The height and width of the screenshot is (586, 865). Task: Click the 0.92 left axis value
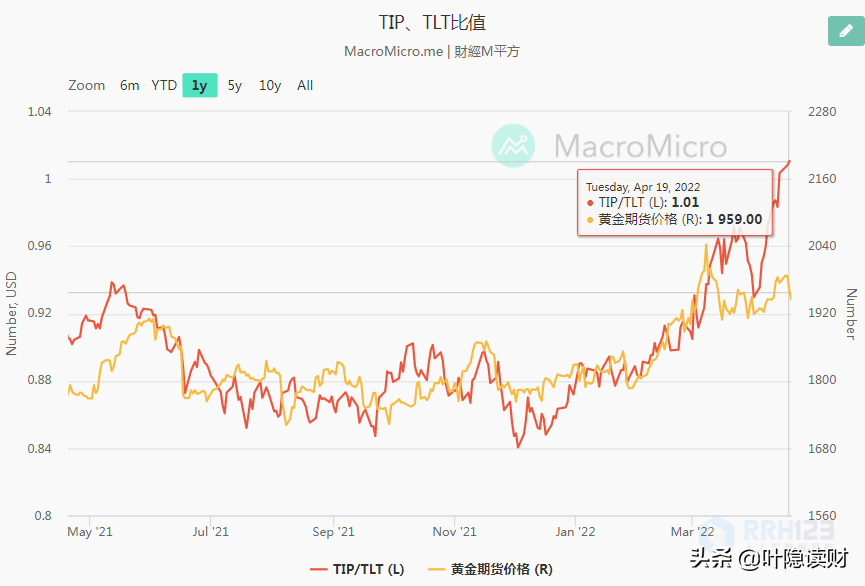coord(39,313)
